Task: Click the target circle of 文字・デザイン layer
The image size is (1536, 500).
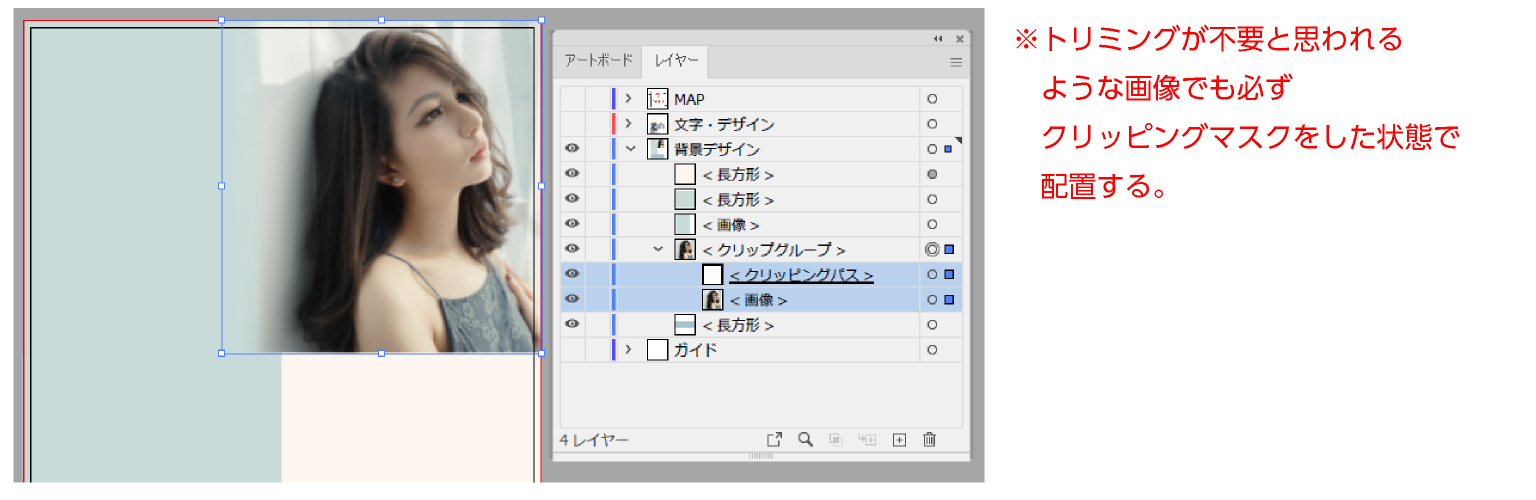Action: click(932, 124)
